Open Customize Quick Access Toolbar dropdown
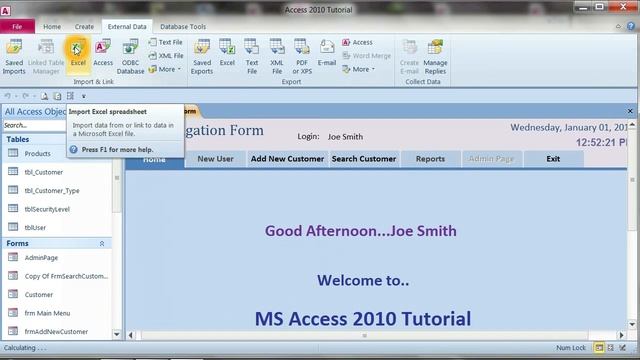 click(83, 96)
